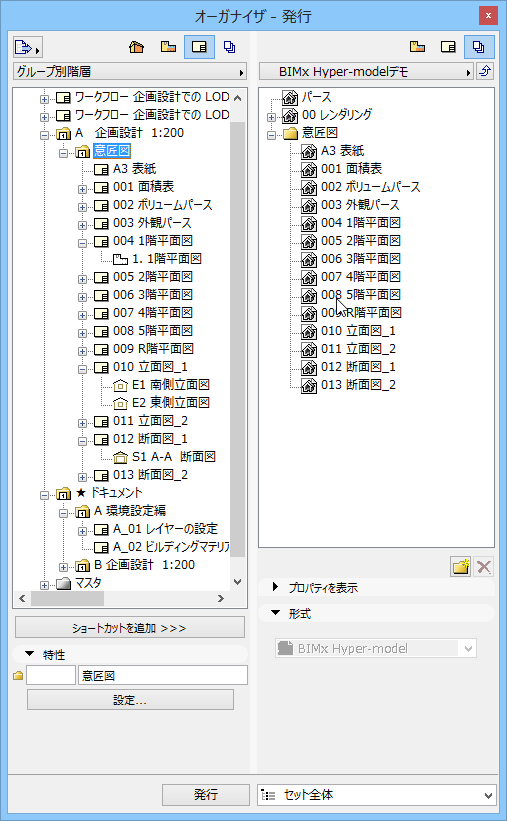The width and height of the screenshot is (507, 821).
Task: Select E2 東側立面図 drawing
Action: coord(171,403)
